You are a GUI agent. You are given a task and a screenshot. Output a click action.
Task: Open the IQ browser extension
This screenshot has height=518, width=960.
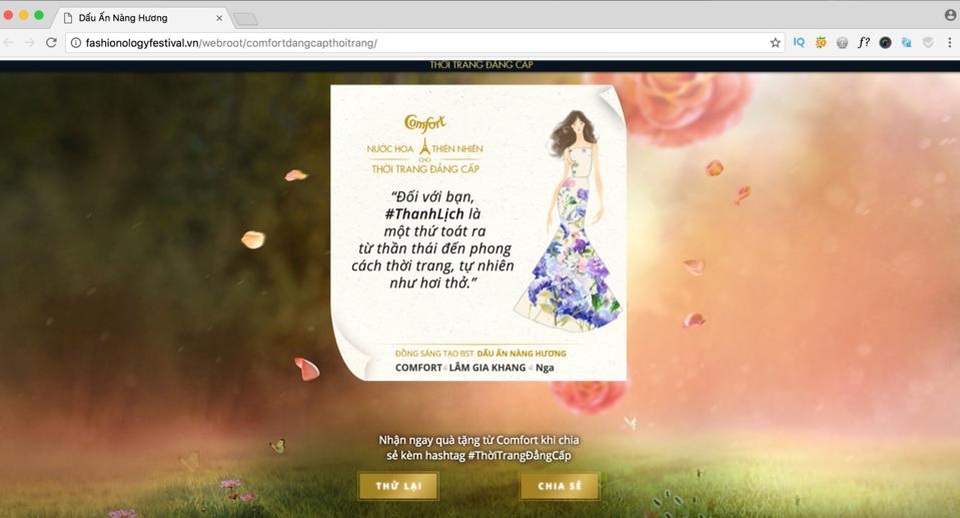pos(798,42)
